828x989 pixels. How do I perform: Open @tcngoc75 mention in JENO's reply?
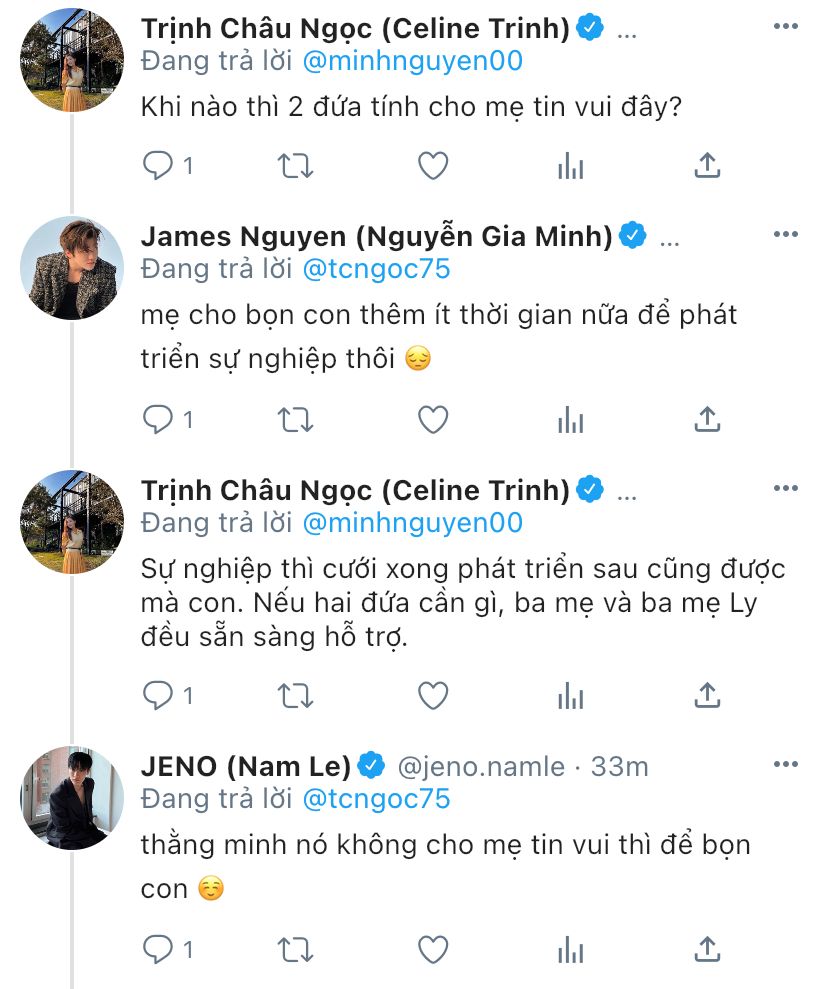(x=377, y=798)
